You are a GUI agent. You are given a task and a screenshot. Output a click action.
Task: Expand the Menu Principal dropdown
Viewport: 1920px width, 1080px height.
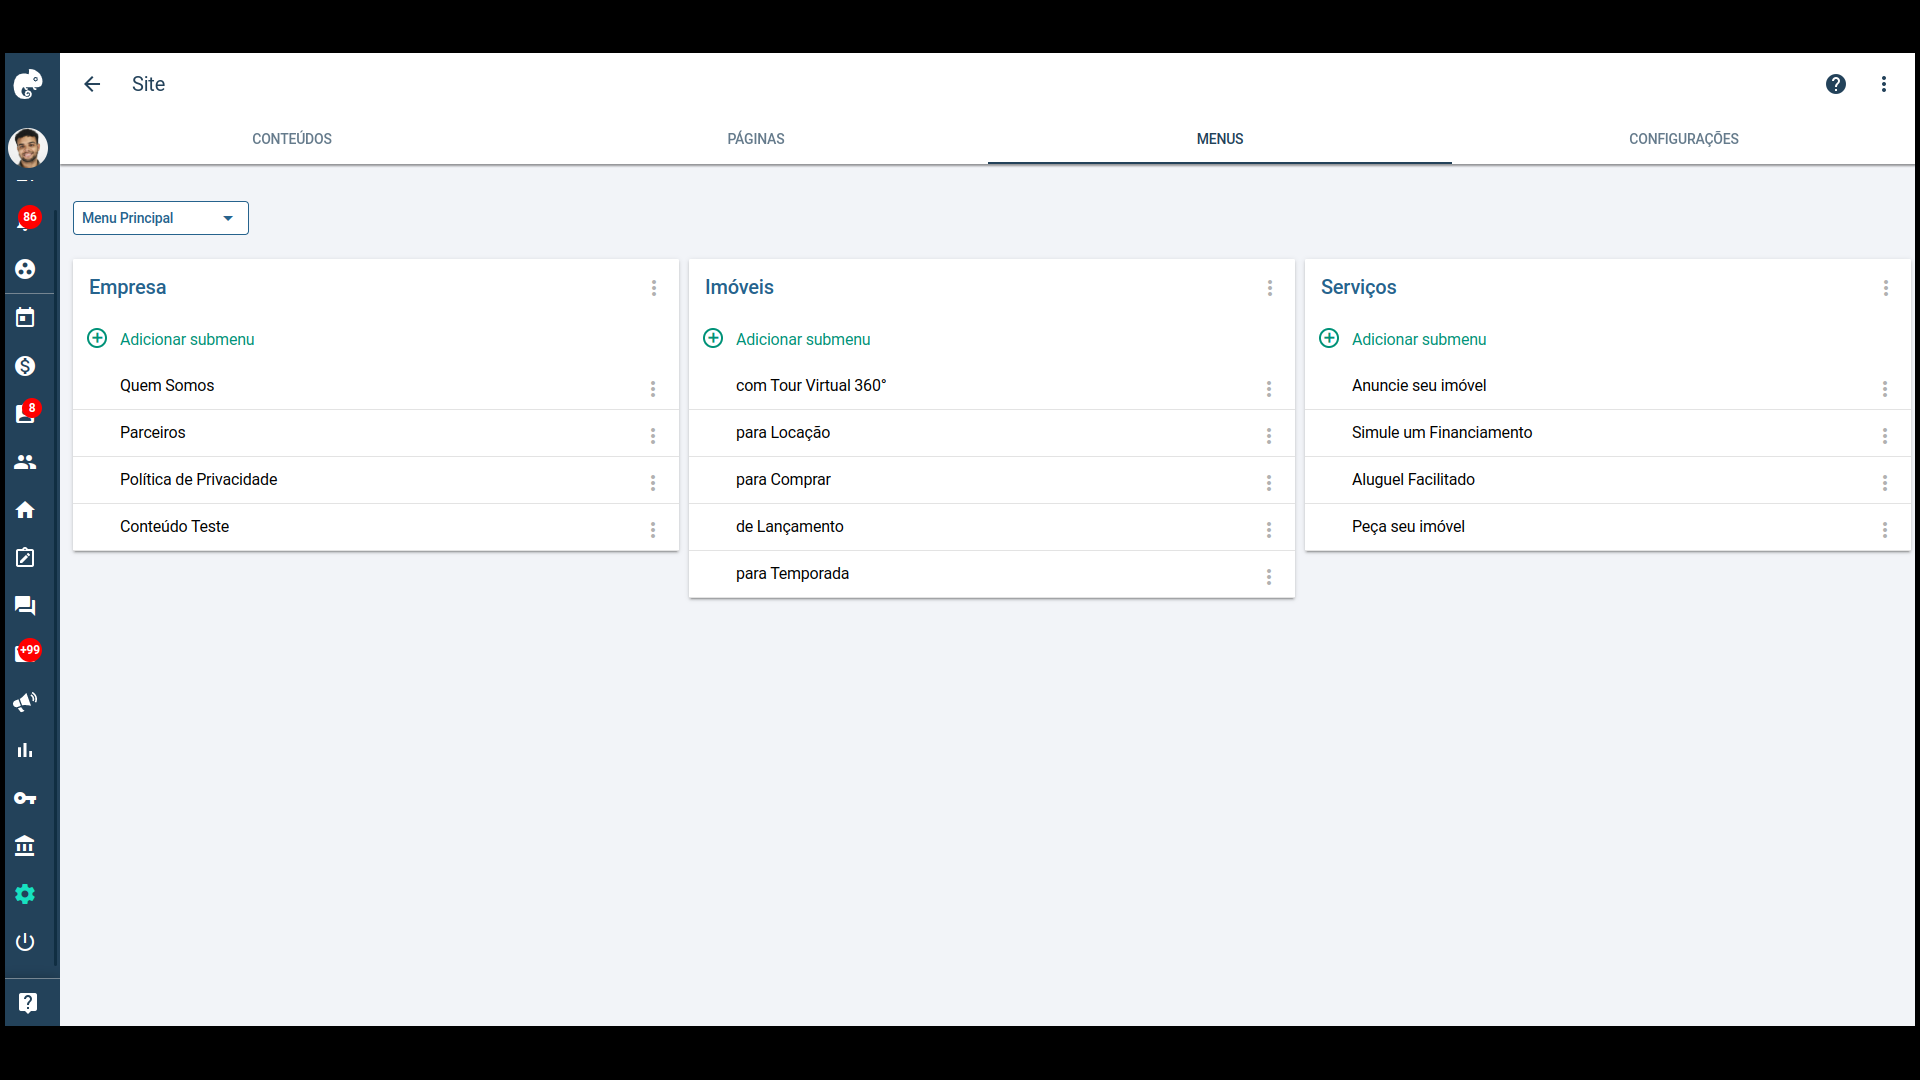click(x=161, y=218)
